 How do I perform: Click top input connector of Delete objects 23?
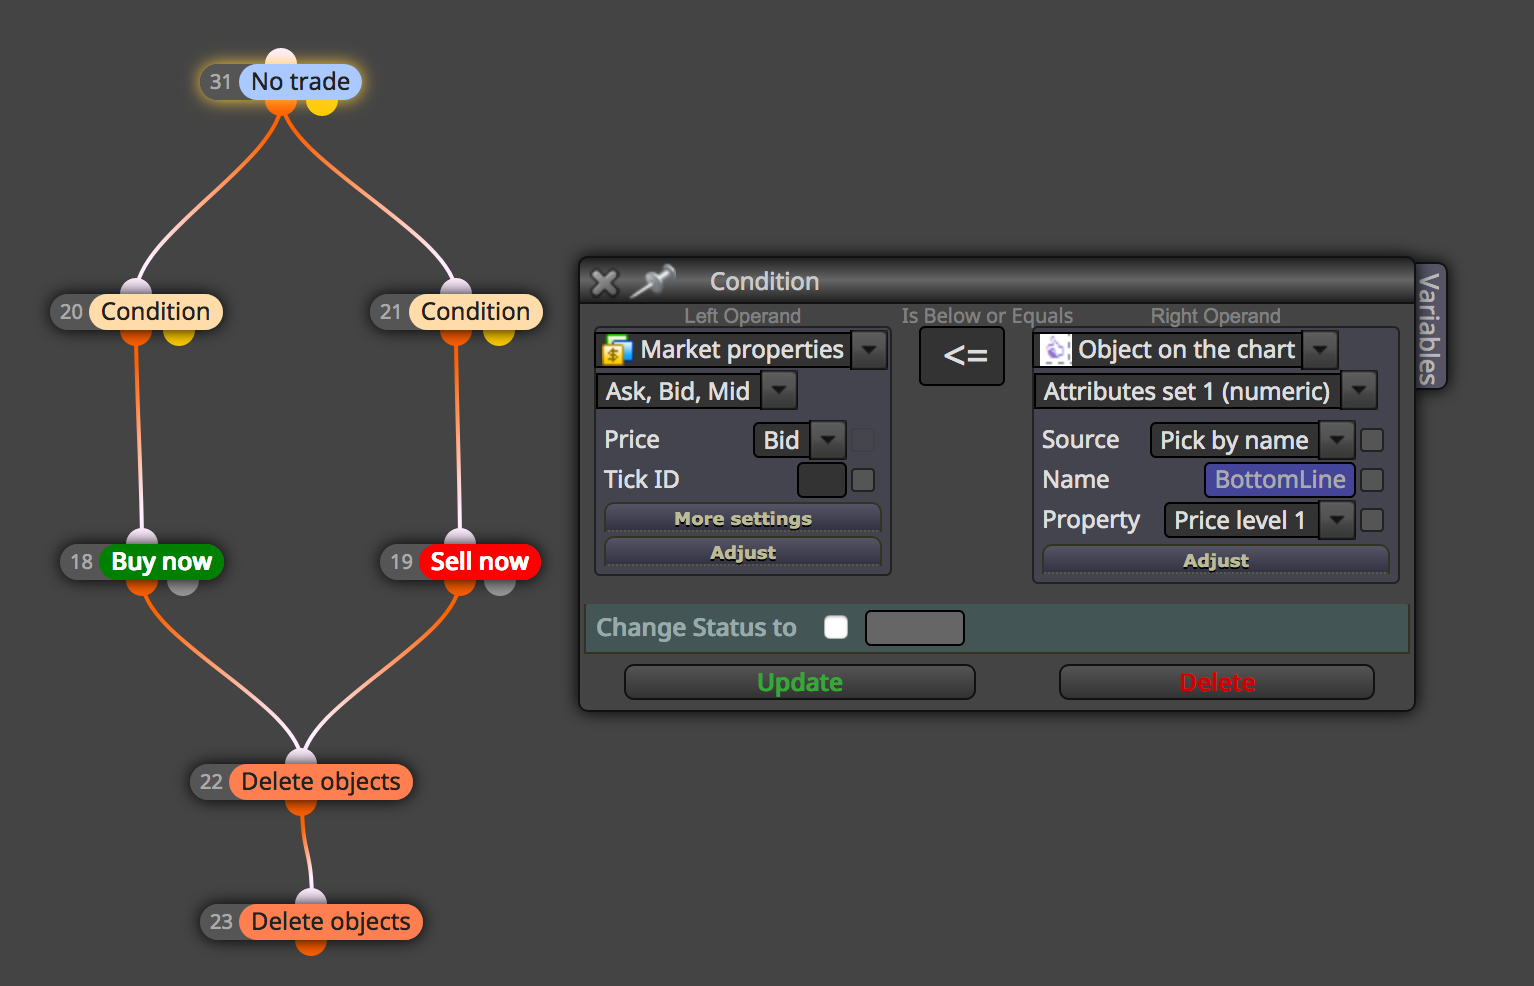(x=311, y=897)
